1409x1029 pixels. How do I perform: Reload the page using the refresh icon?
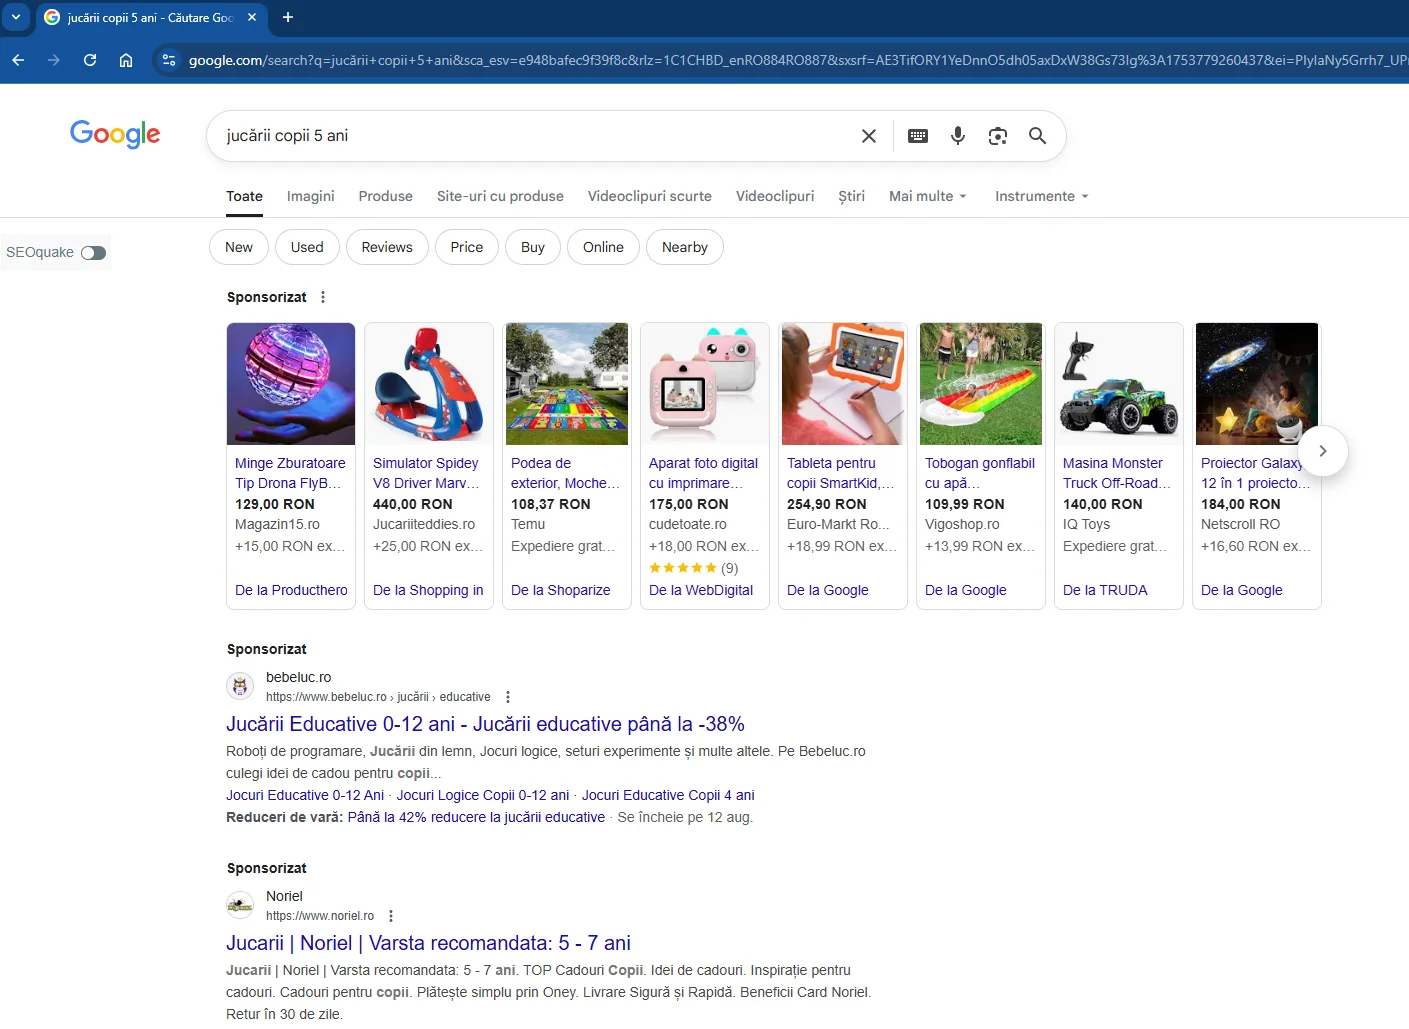pos(90,60)
